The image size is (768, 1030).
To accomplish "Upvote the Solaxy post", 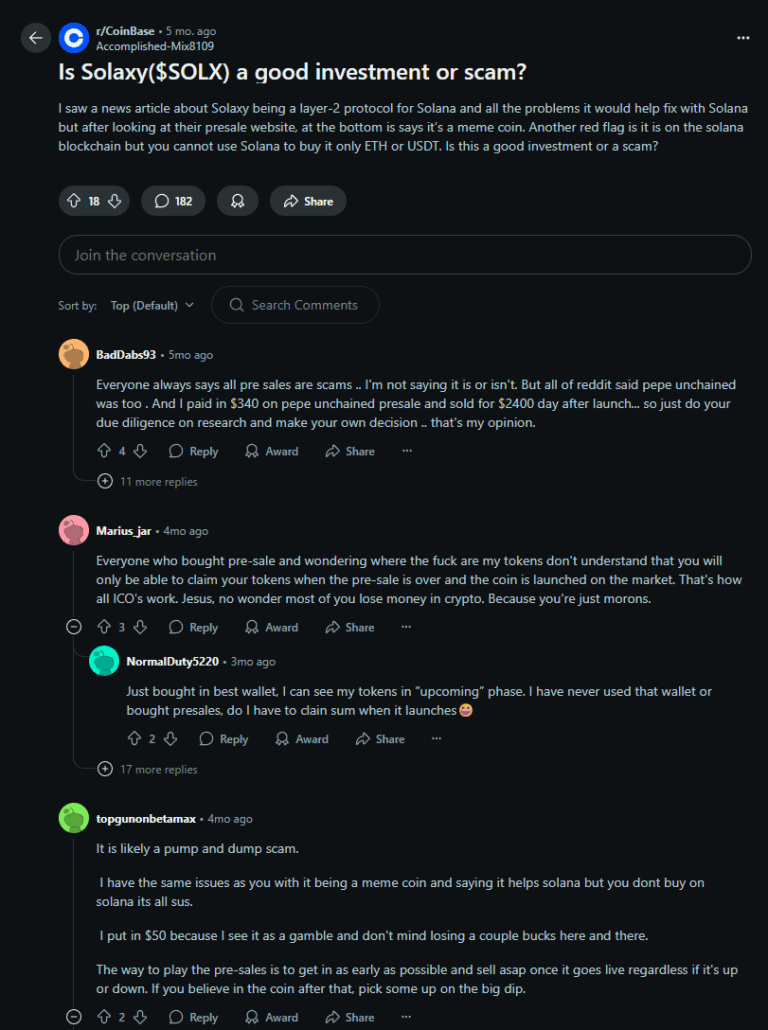I will coord(73,201).
